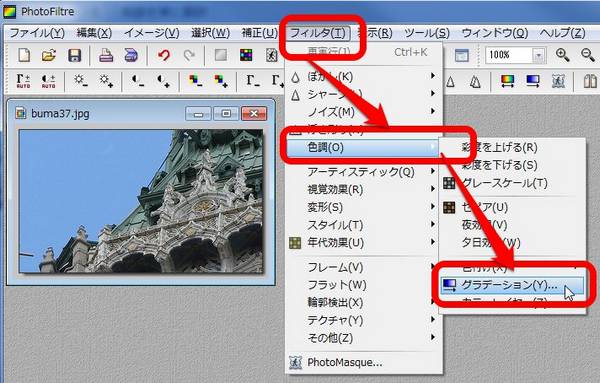Click the scanner import icon
Screen dimensions: 600x383
coord(131,55)
